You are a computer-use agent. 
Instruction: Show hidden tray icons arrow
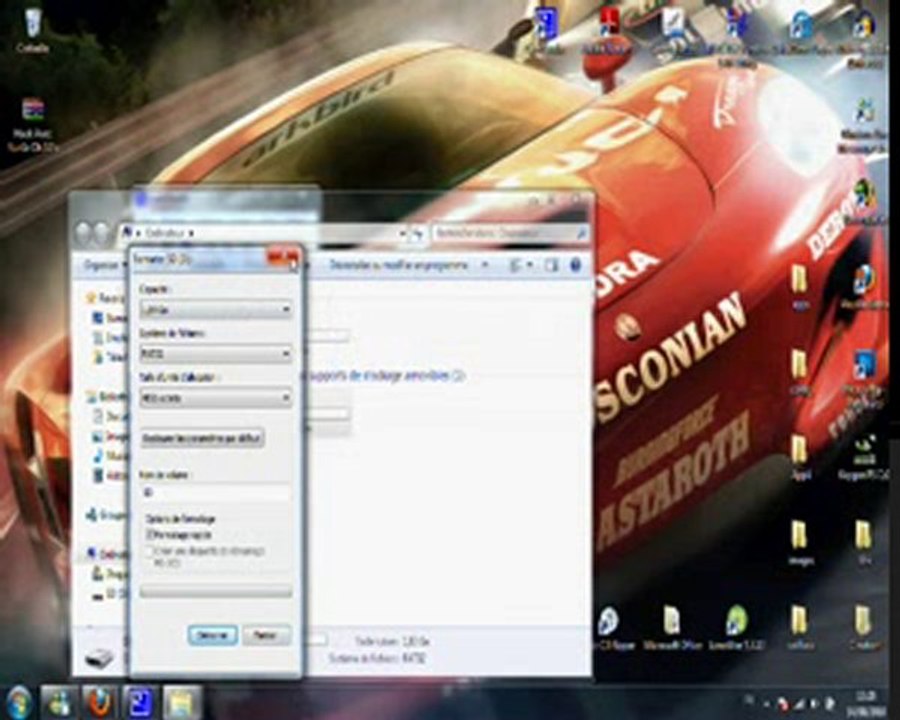click(x=766, y=703)
